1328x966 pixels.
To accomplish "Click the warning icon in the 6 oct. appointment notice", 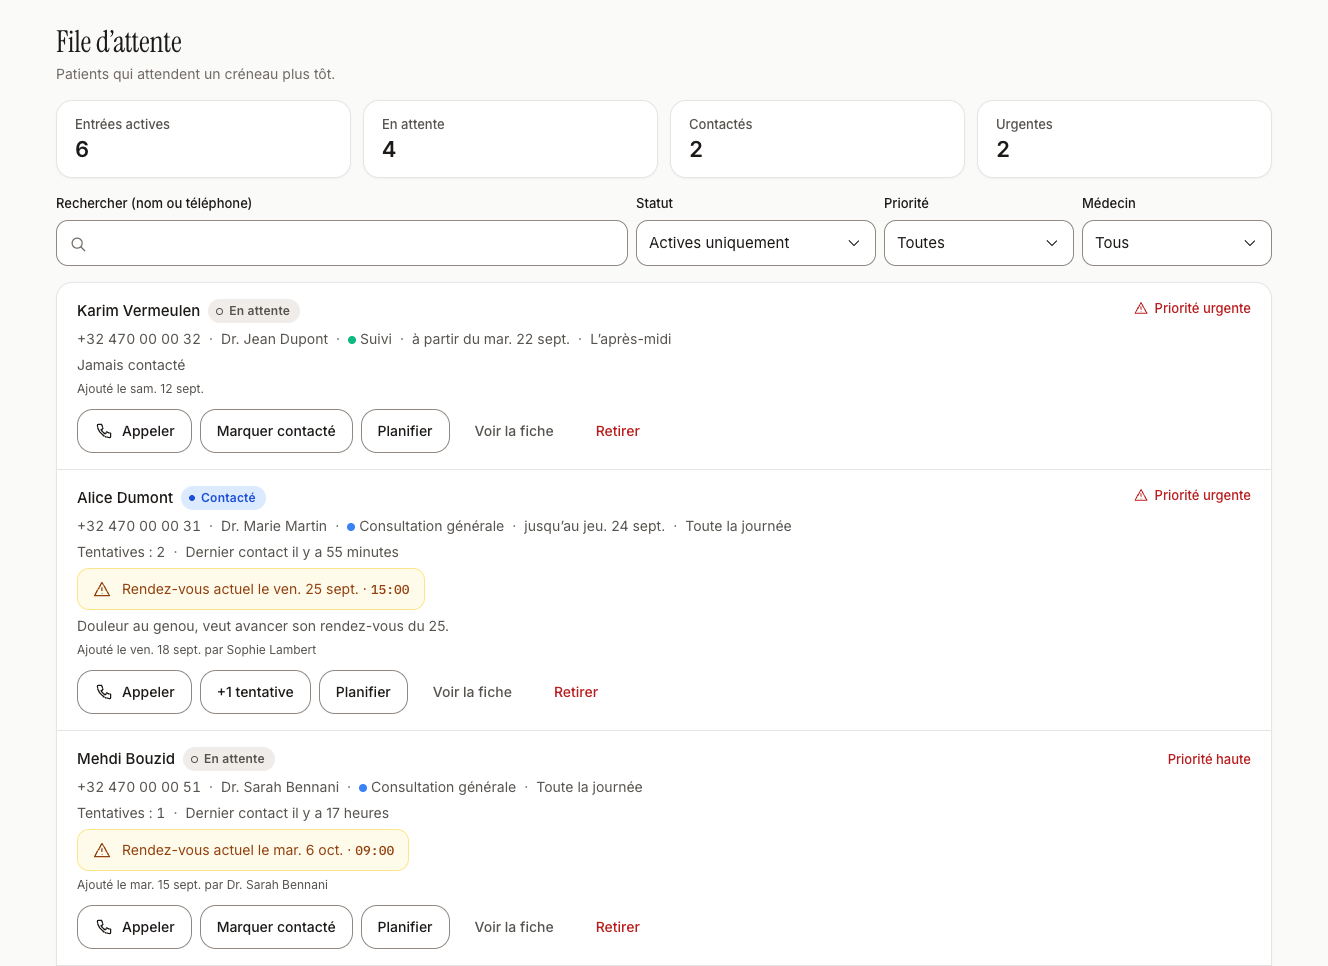I will click(x=102, y=851).
